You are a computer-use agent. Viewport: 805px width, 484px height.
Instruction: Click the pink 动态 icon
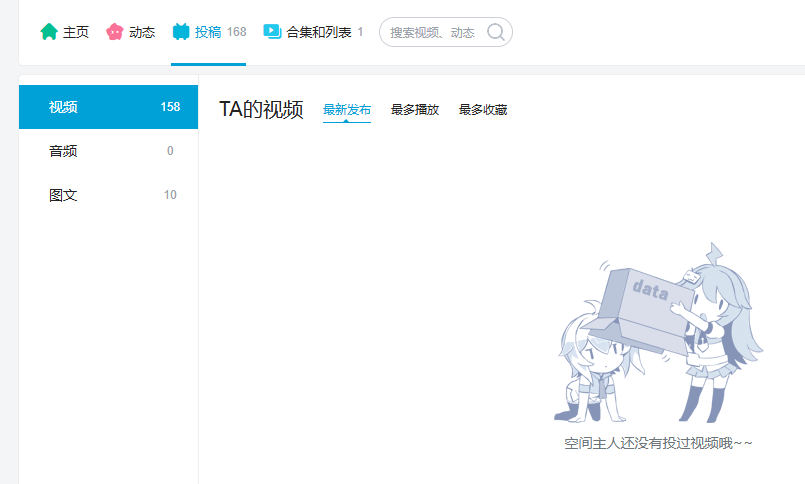coord(115,32)
